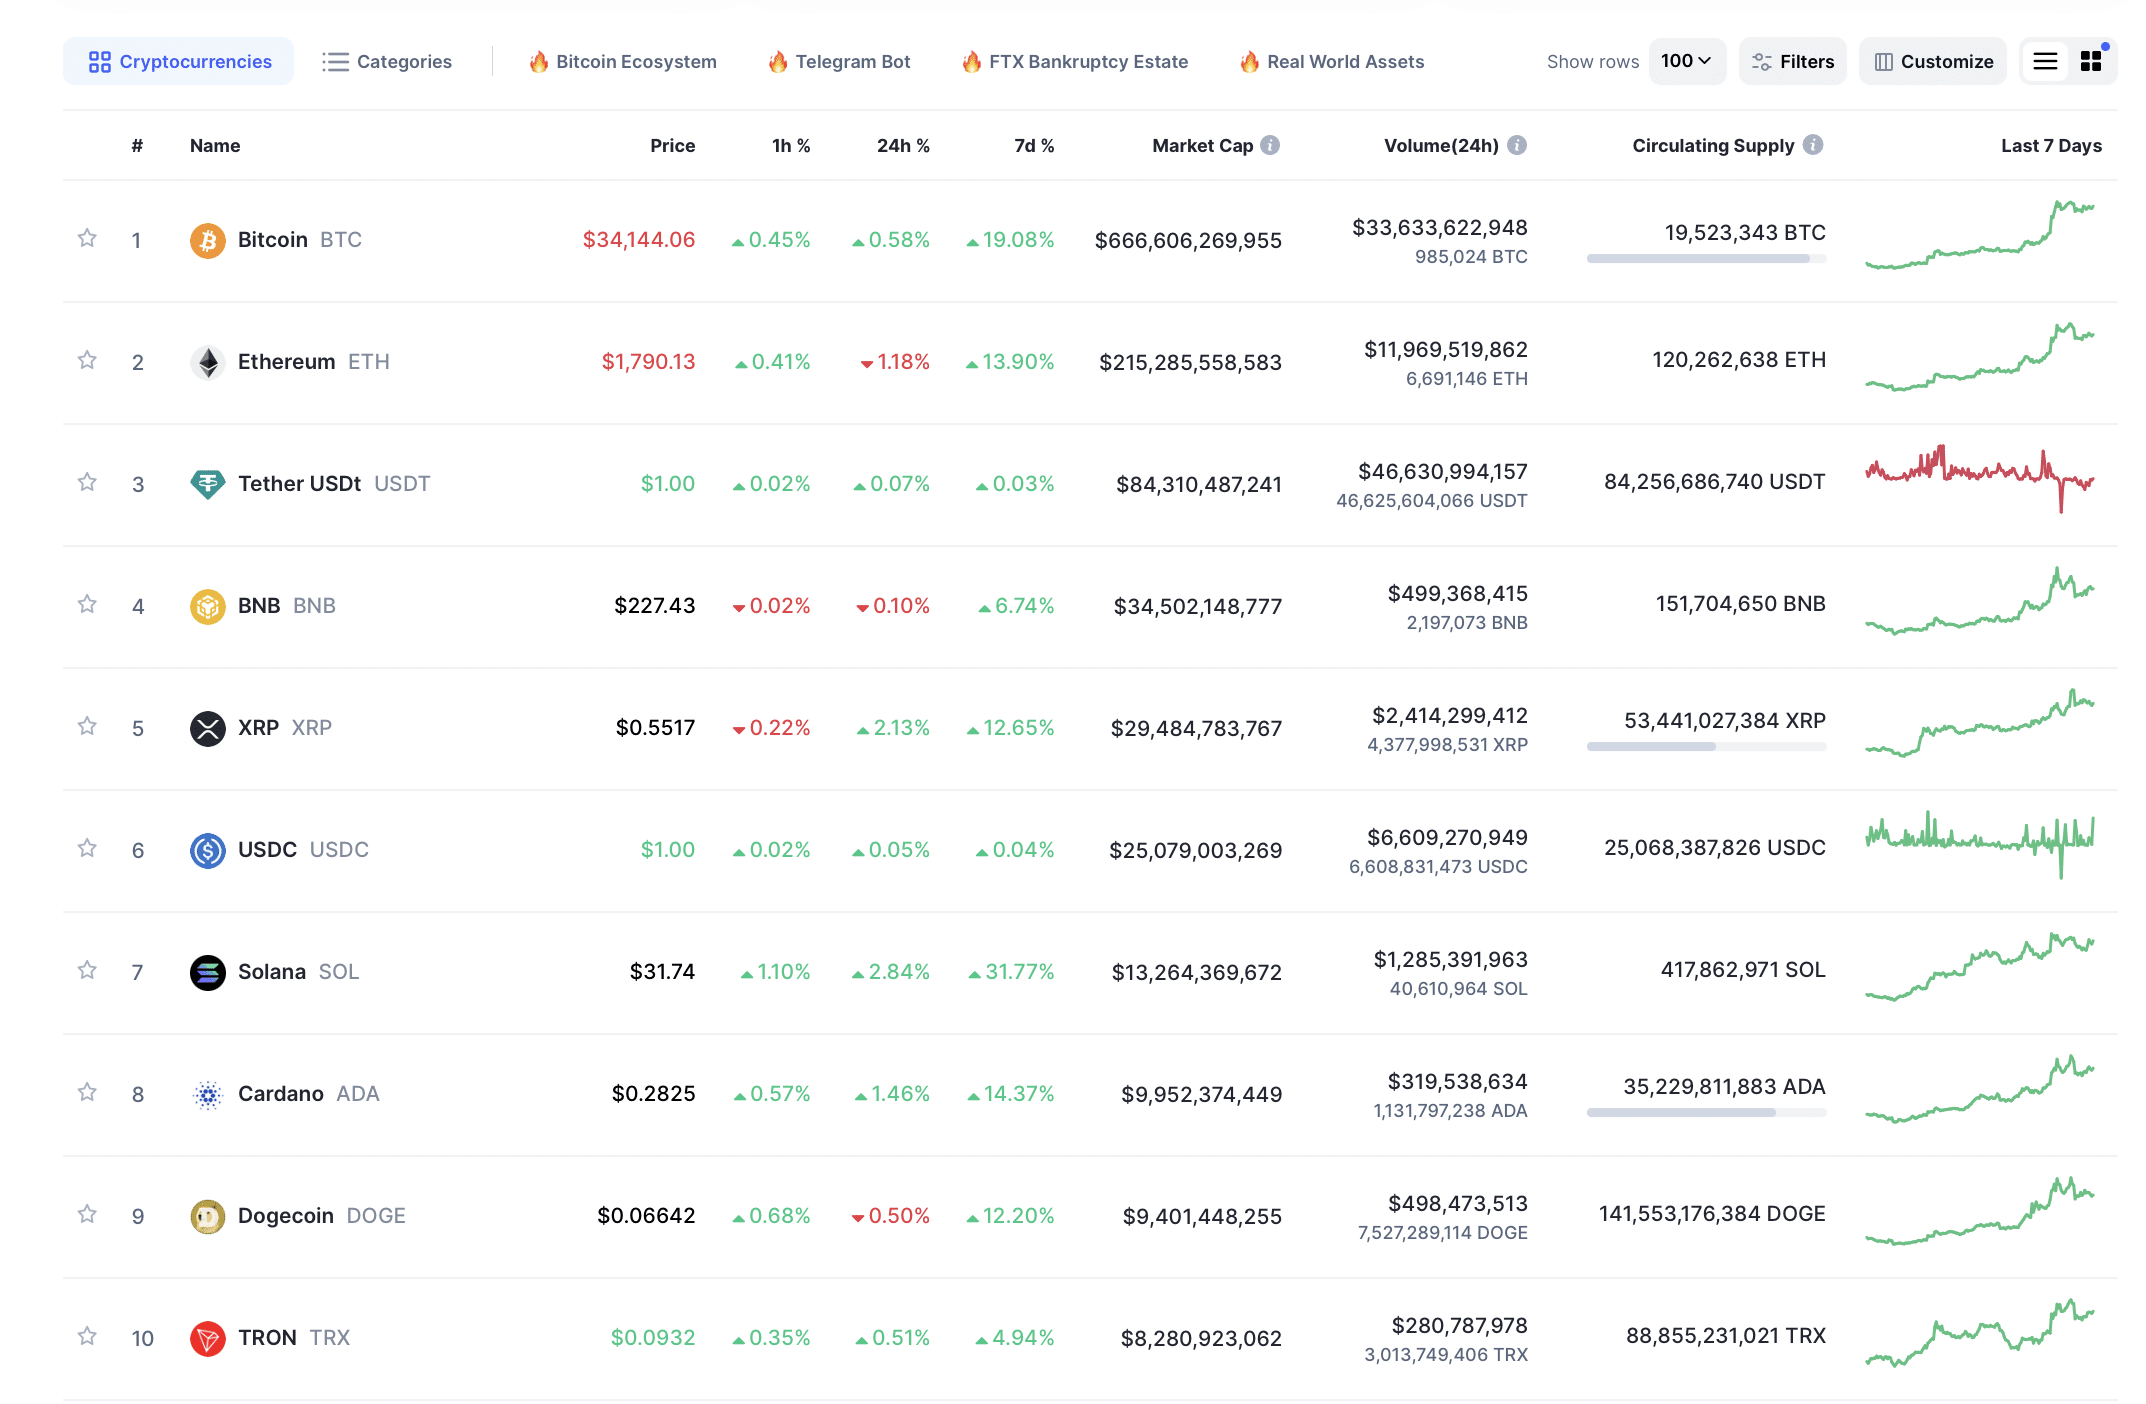Click Dogecoin price $0.06642
The width and height of the screenshot is (2146, 1404).
(x=646, y=1216)
